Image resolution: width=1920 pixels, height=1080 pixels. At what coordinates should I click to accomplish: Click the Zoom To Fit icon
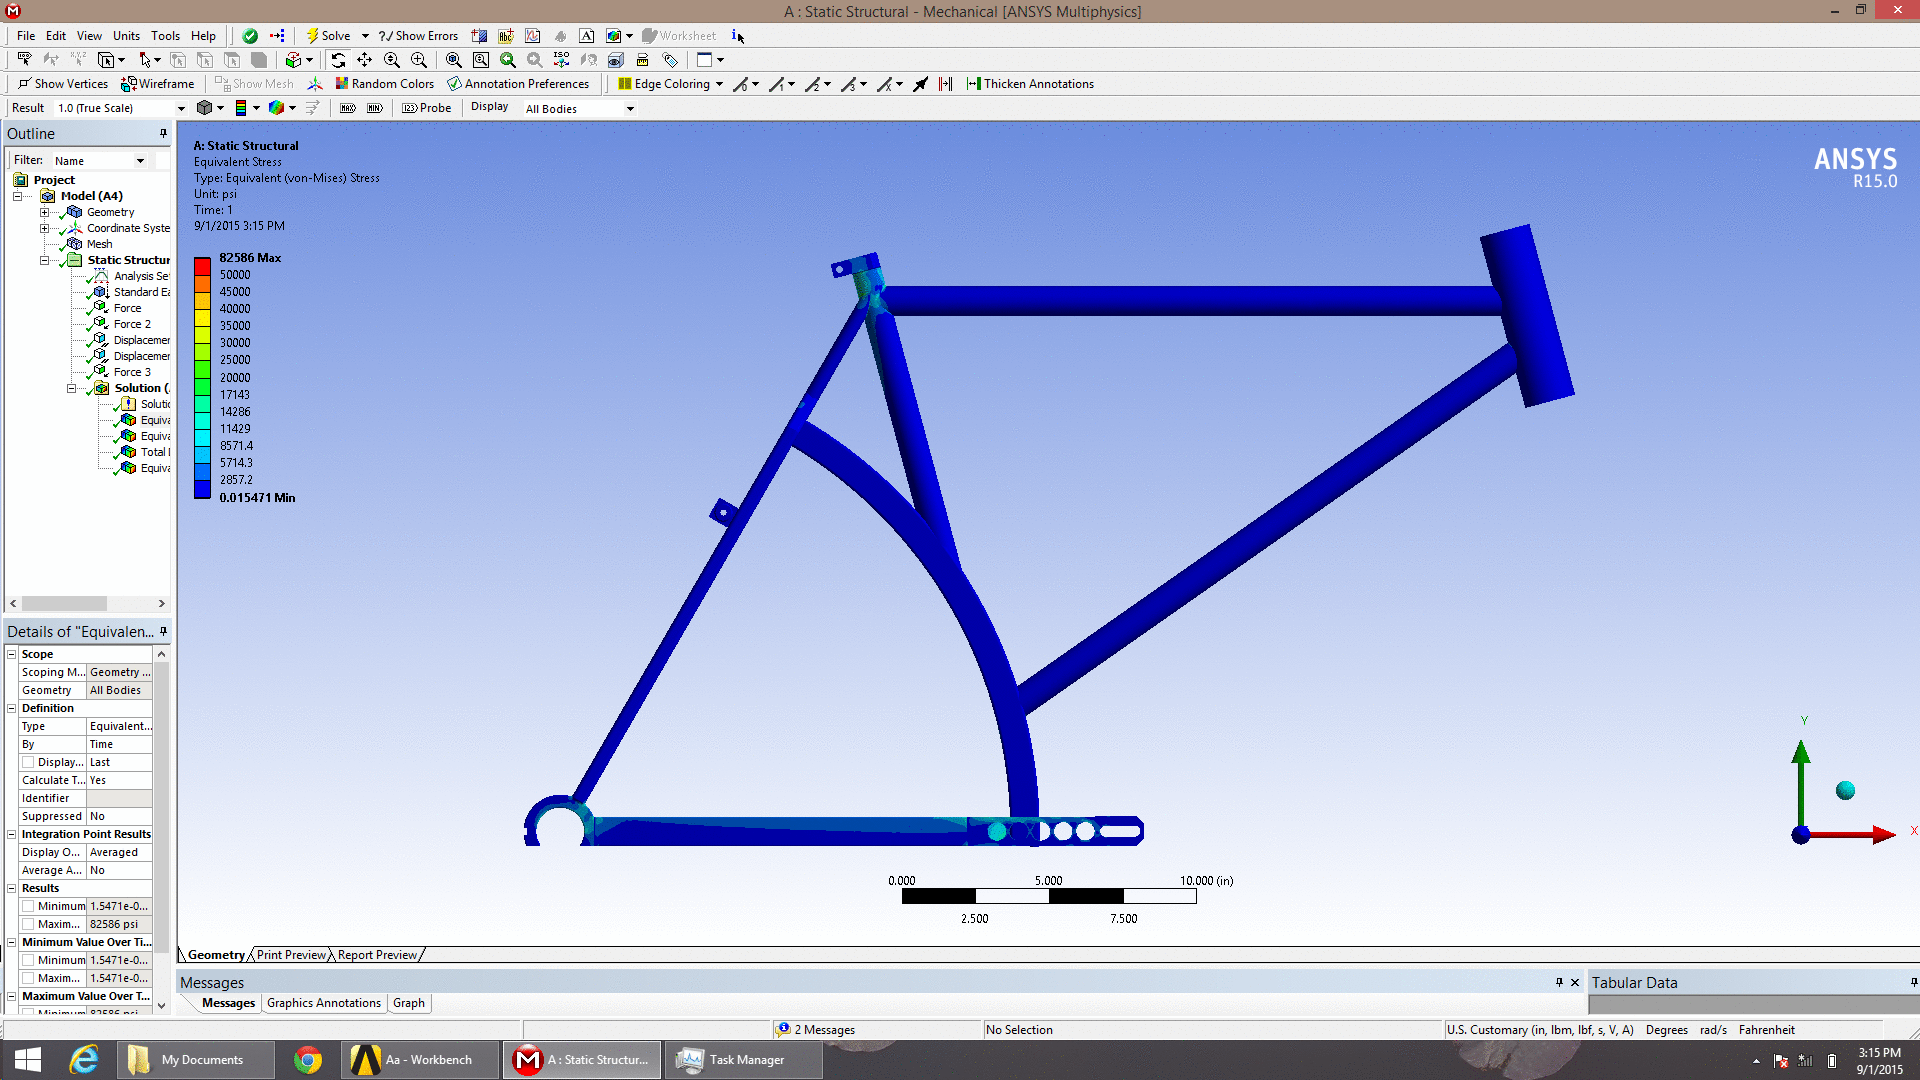(454, 60)
